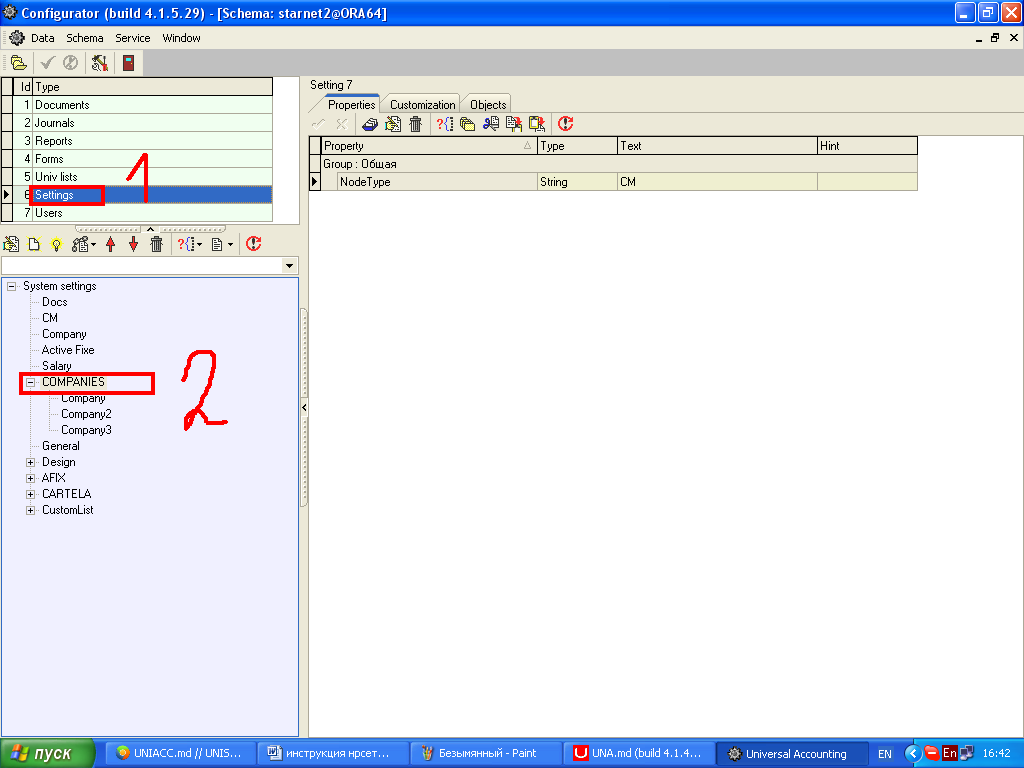Screen dimensions: 1024x768
Task: Click the red refresh icon in Properties toolbar
Action: tap(566, 123)
